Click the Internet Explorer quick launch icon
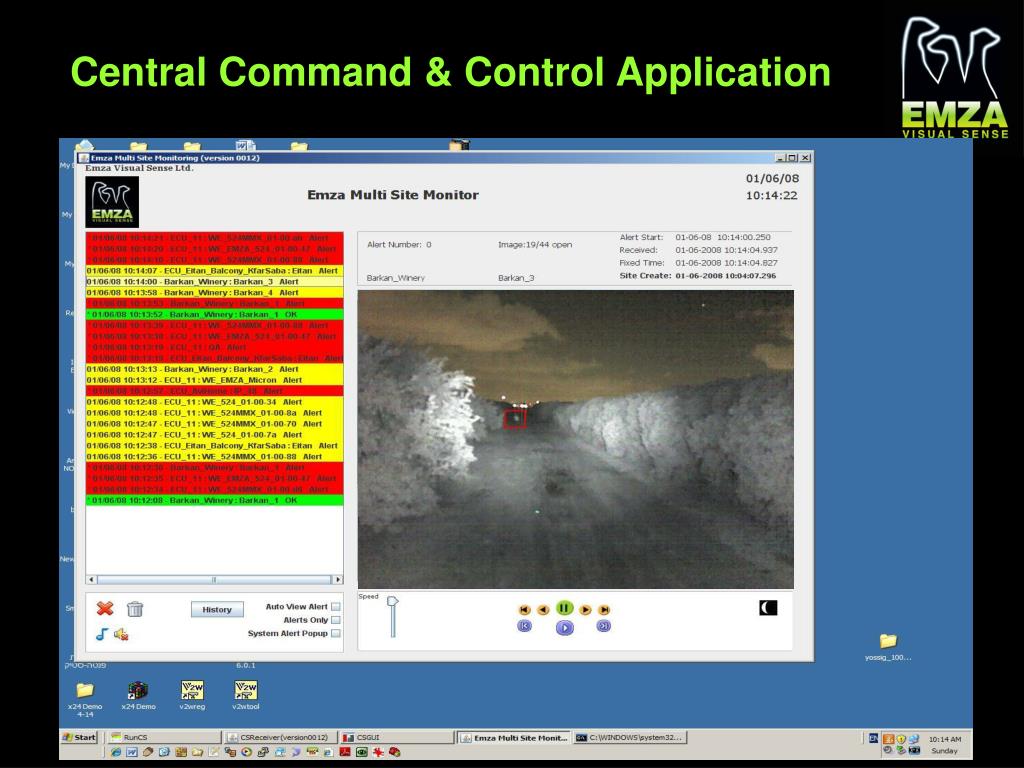The width and height of the screenshot is (1024, 768). [x=116, y=752]
